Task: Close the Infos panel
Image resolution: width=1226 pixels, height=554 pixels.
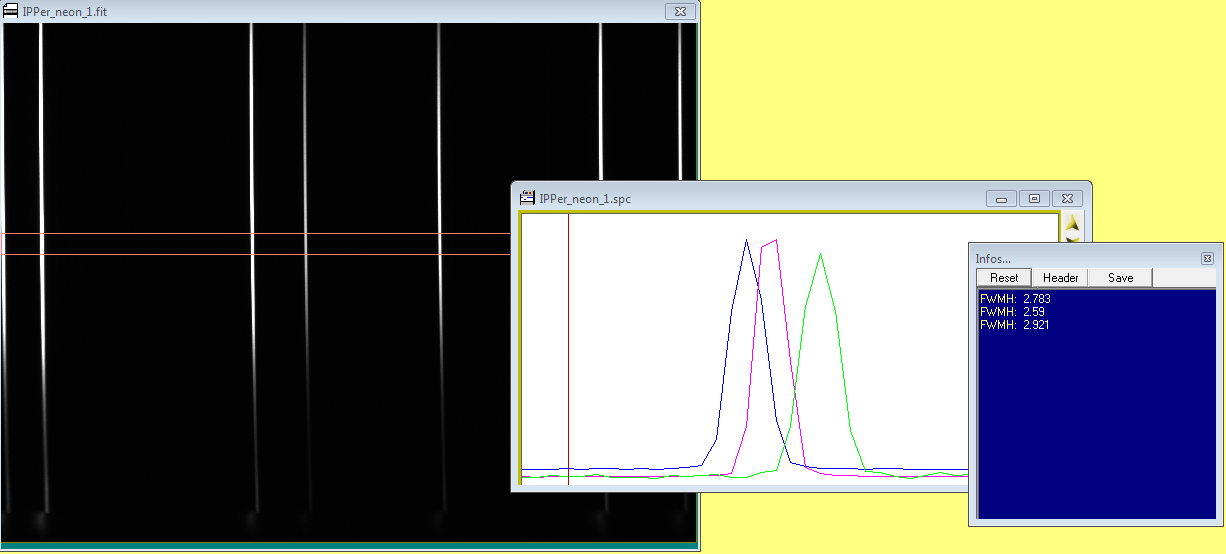Action: pos(1207,258)
